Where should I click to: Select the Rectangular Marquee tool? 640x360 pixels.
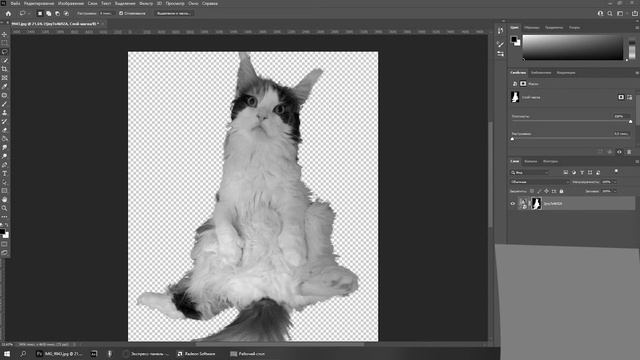tap(4, 43)
